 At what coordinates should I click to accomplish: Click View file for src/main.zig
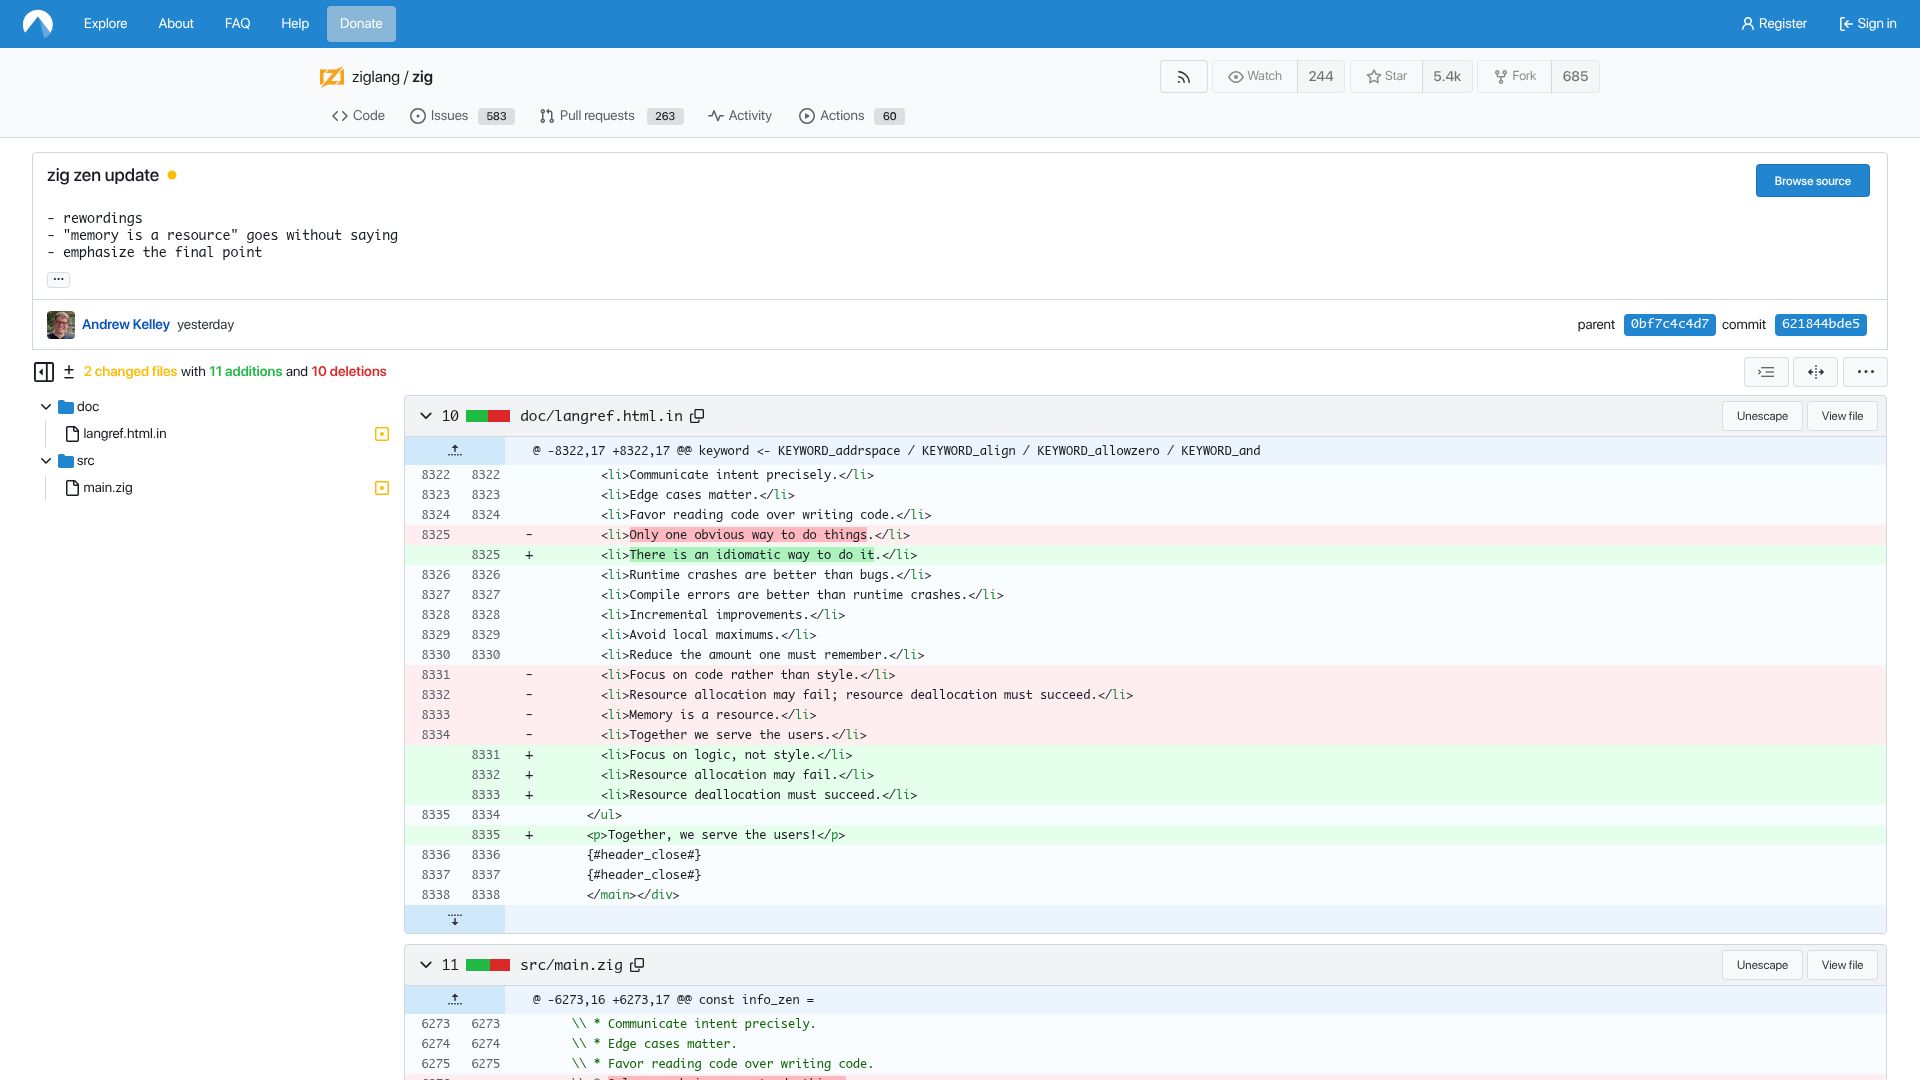pos(1842,965)
